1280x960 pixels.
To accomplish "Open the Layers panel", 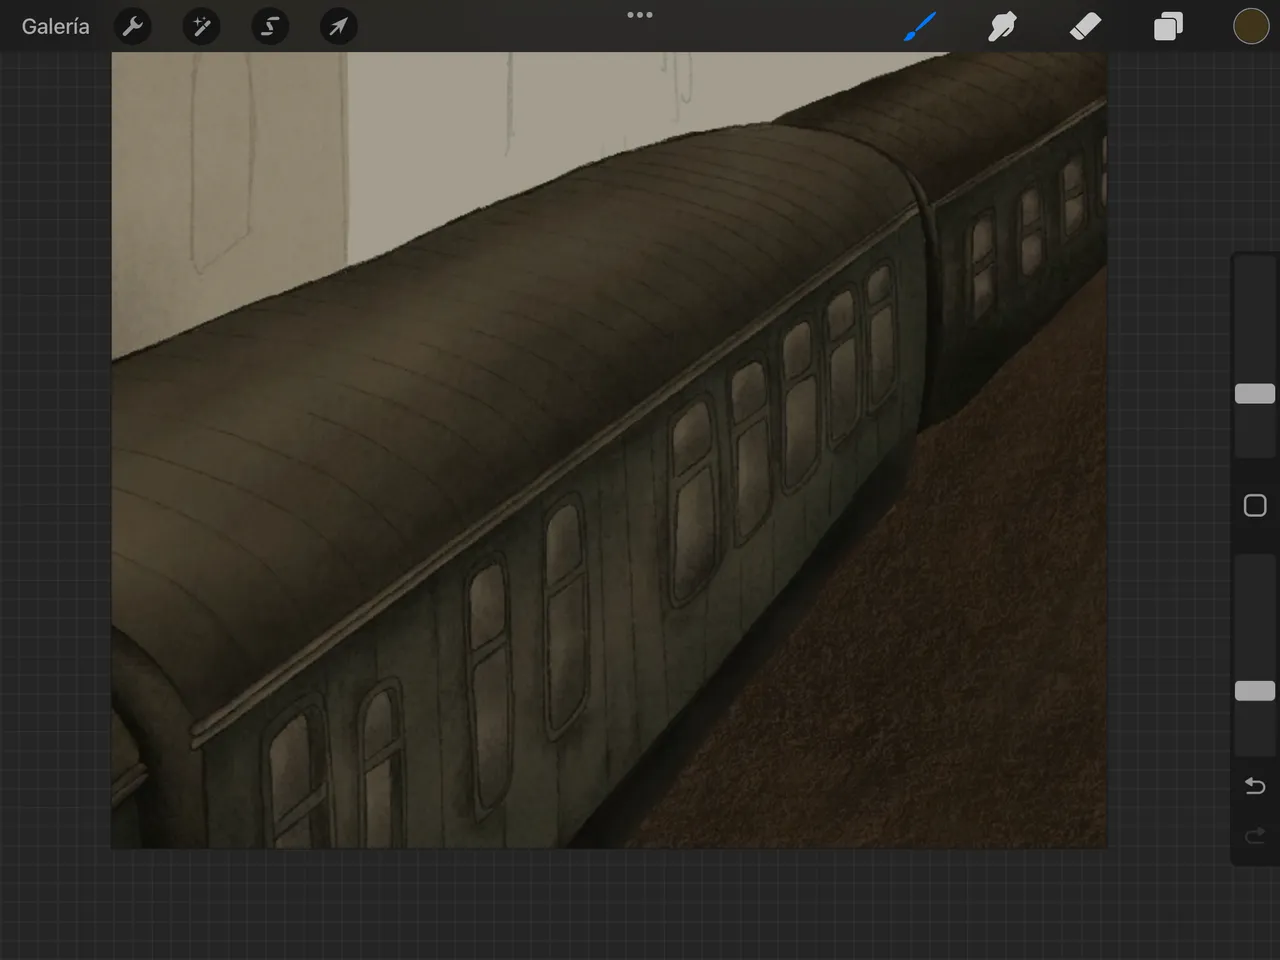I will (x=1168, y=26).
